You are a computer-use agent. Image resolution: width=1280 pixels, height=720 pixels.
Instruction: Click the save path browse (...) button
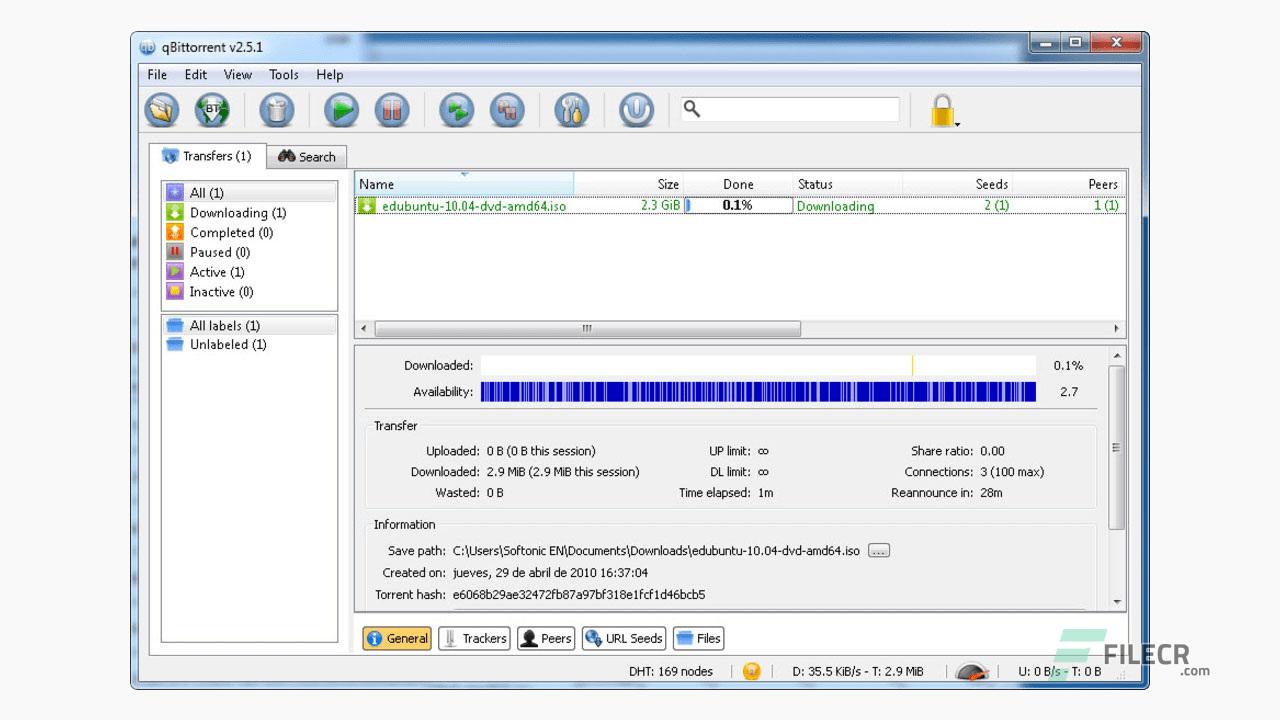(x=878, y=551)
